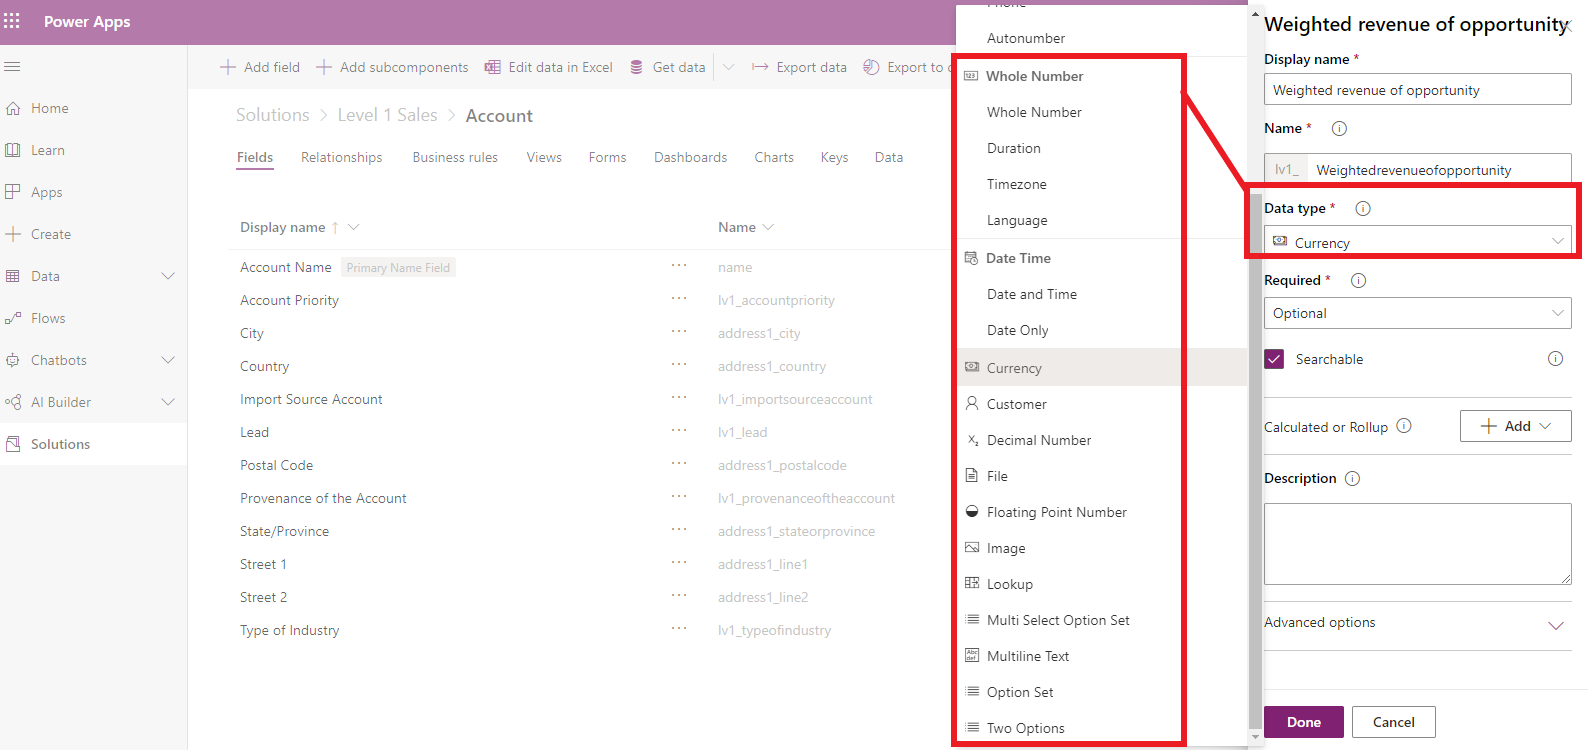Click the dropdown list vertical scrollbar
This screenshot has width=1588, height=750.
pyautogui.click(x=1255, y=460)
